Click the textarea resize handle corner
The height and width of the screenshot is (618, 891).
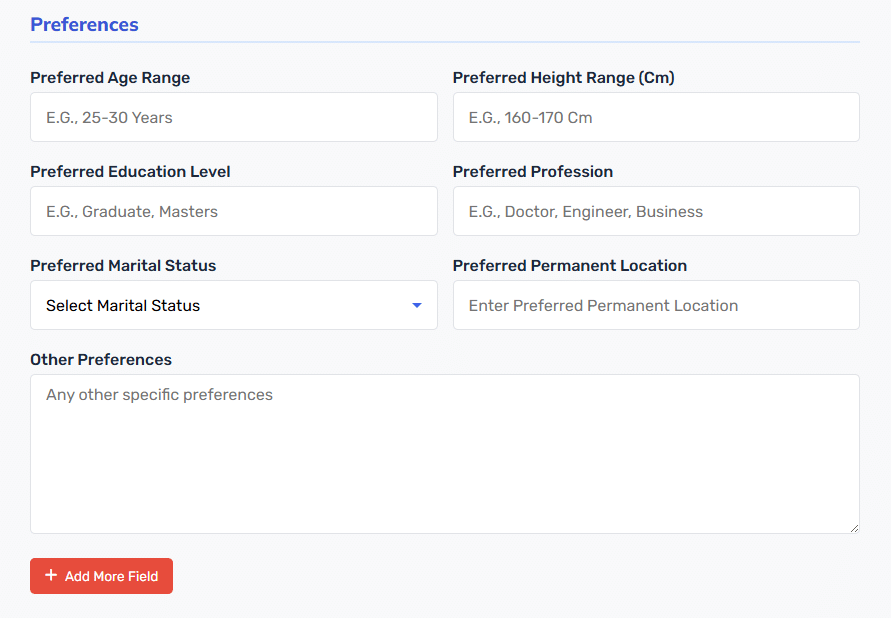pyautogui.click(x=854, y=528)
